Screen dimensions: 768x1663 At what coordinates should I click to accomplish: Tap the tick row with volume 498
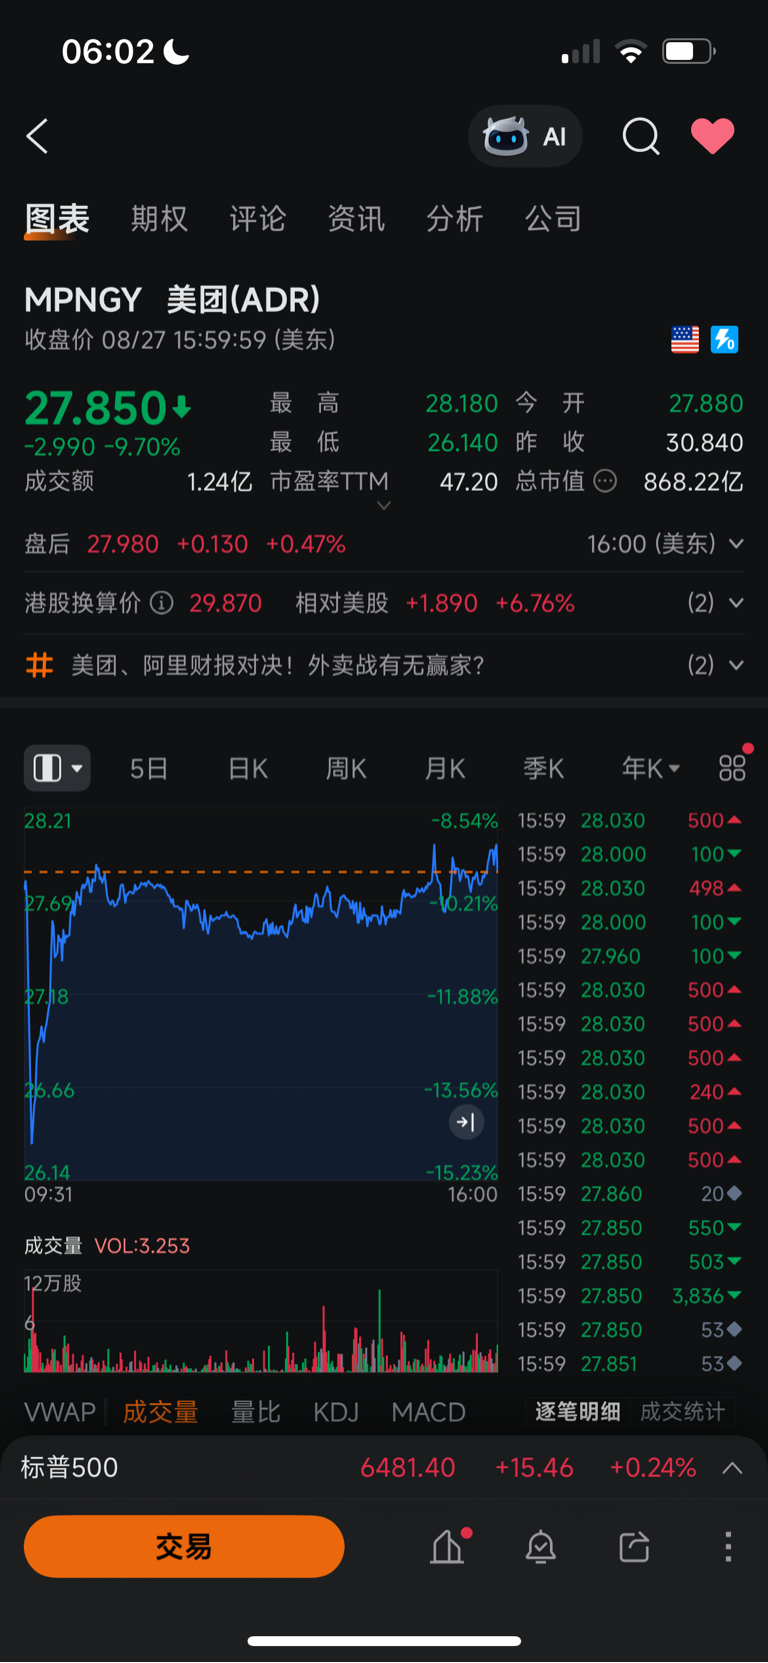[x=630, y=888]
